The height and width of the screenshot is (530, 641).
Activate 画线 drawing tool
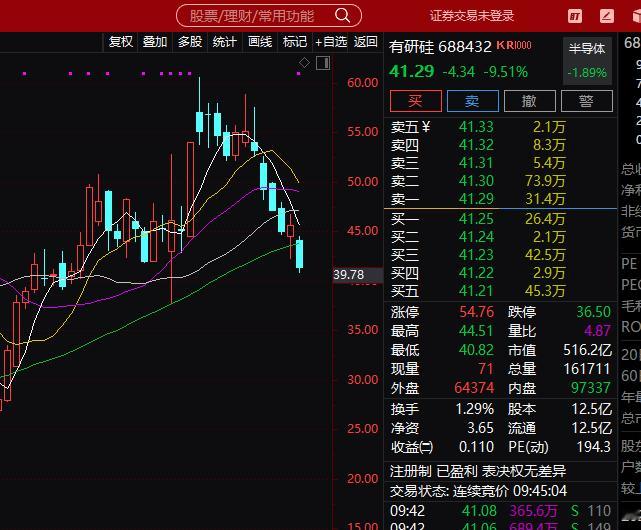tap(260, 42)
